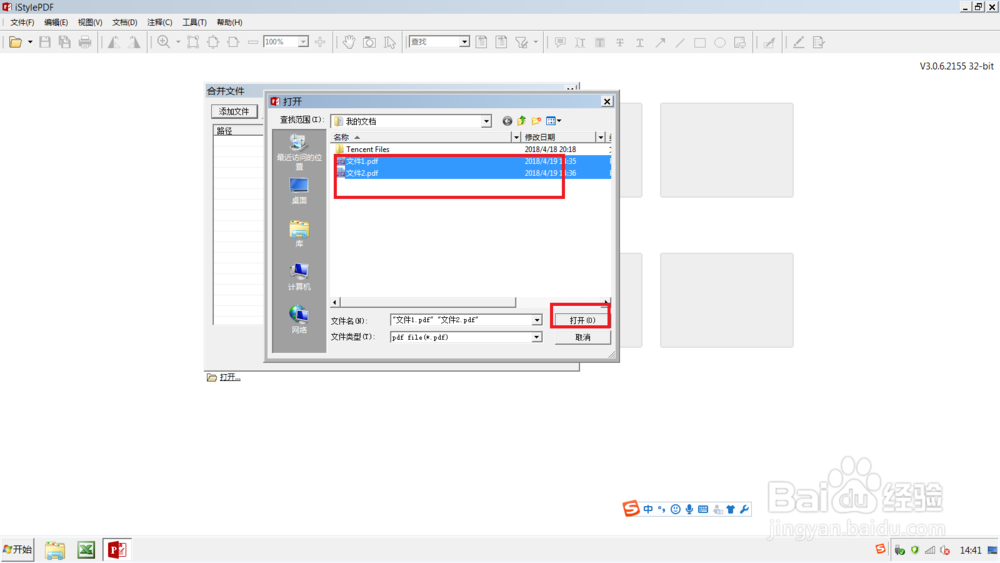Click the signature pen icon
Image resolution: width=1000 pixels, height=563 pixels.
tap(770, 43)
